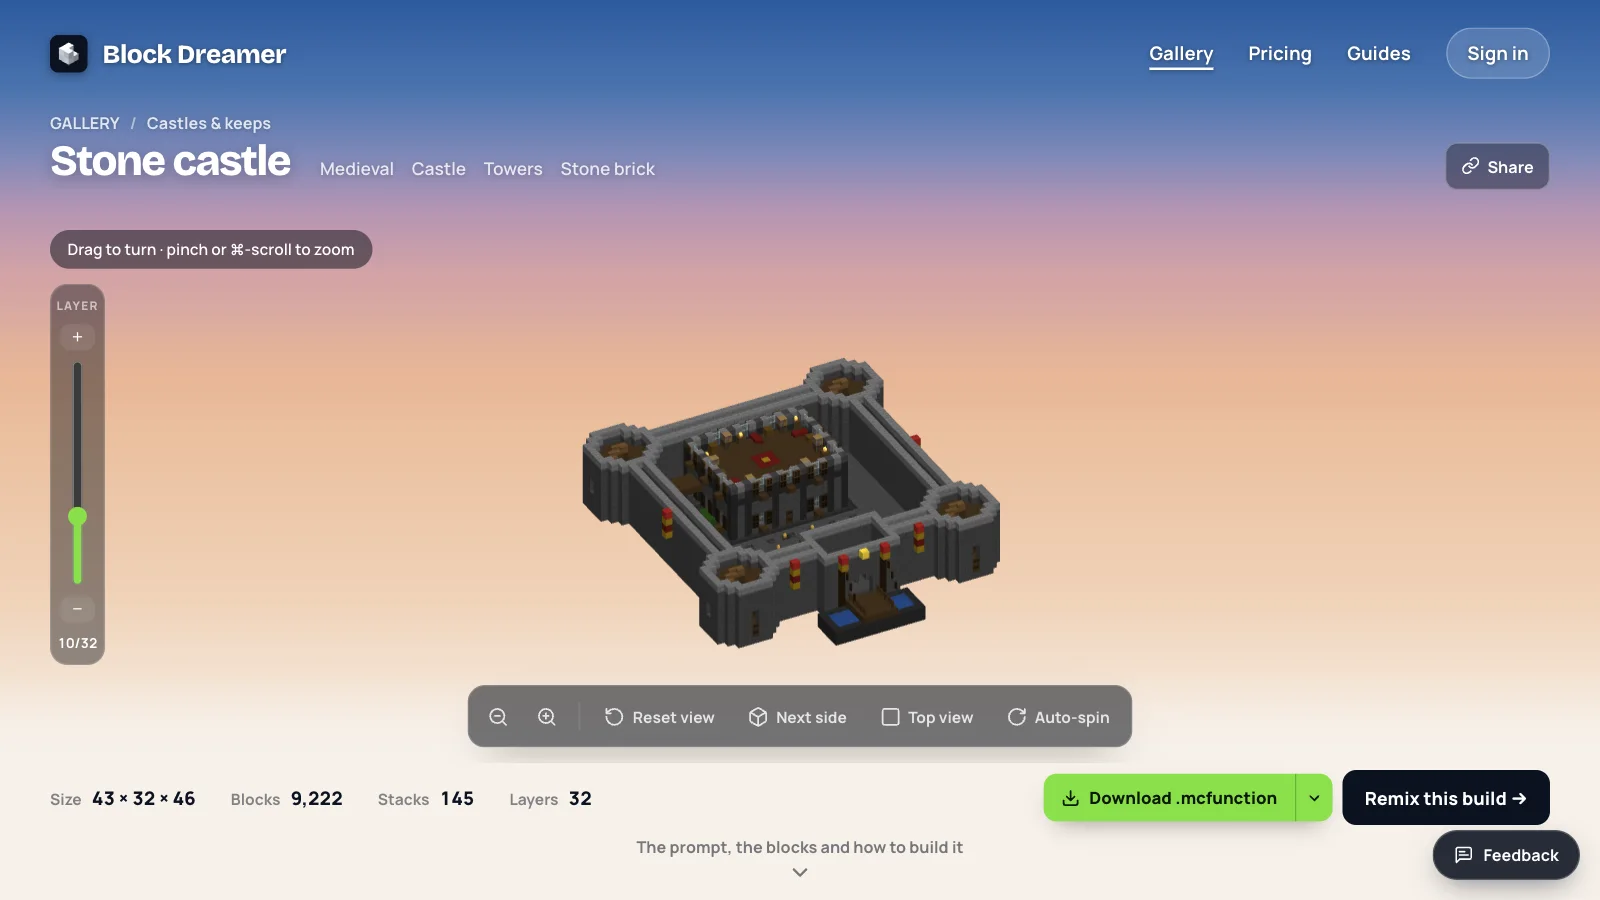Click the zoom out magnifier icon
This screenshot has width=1600, height=900.
click(498, 717)
